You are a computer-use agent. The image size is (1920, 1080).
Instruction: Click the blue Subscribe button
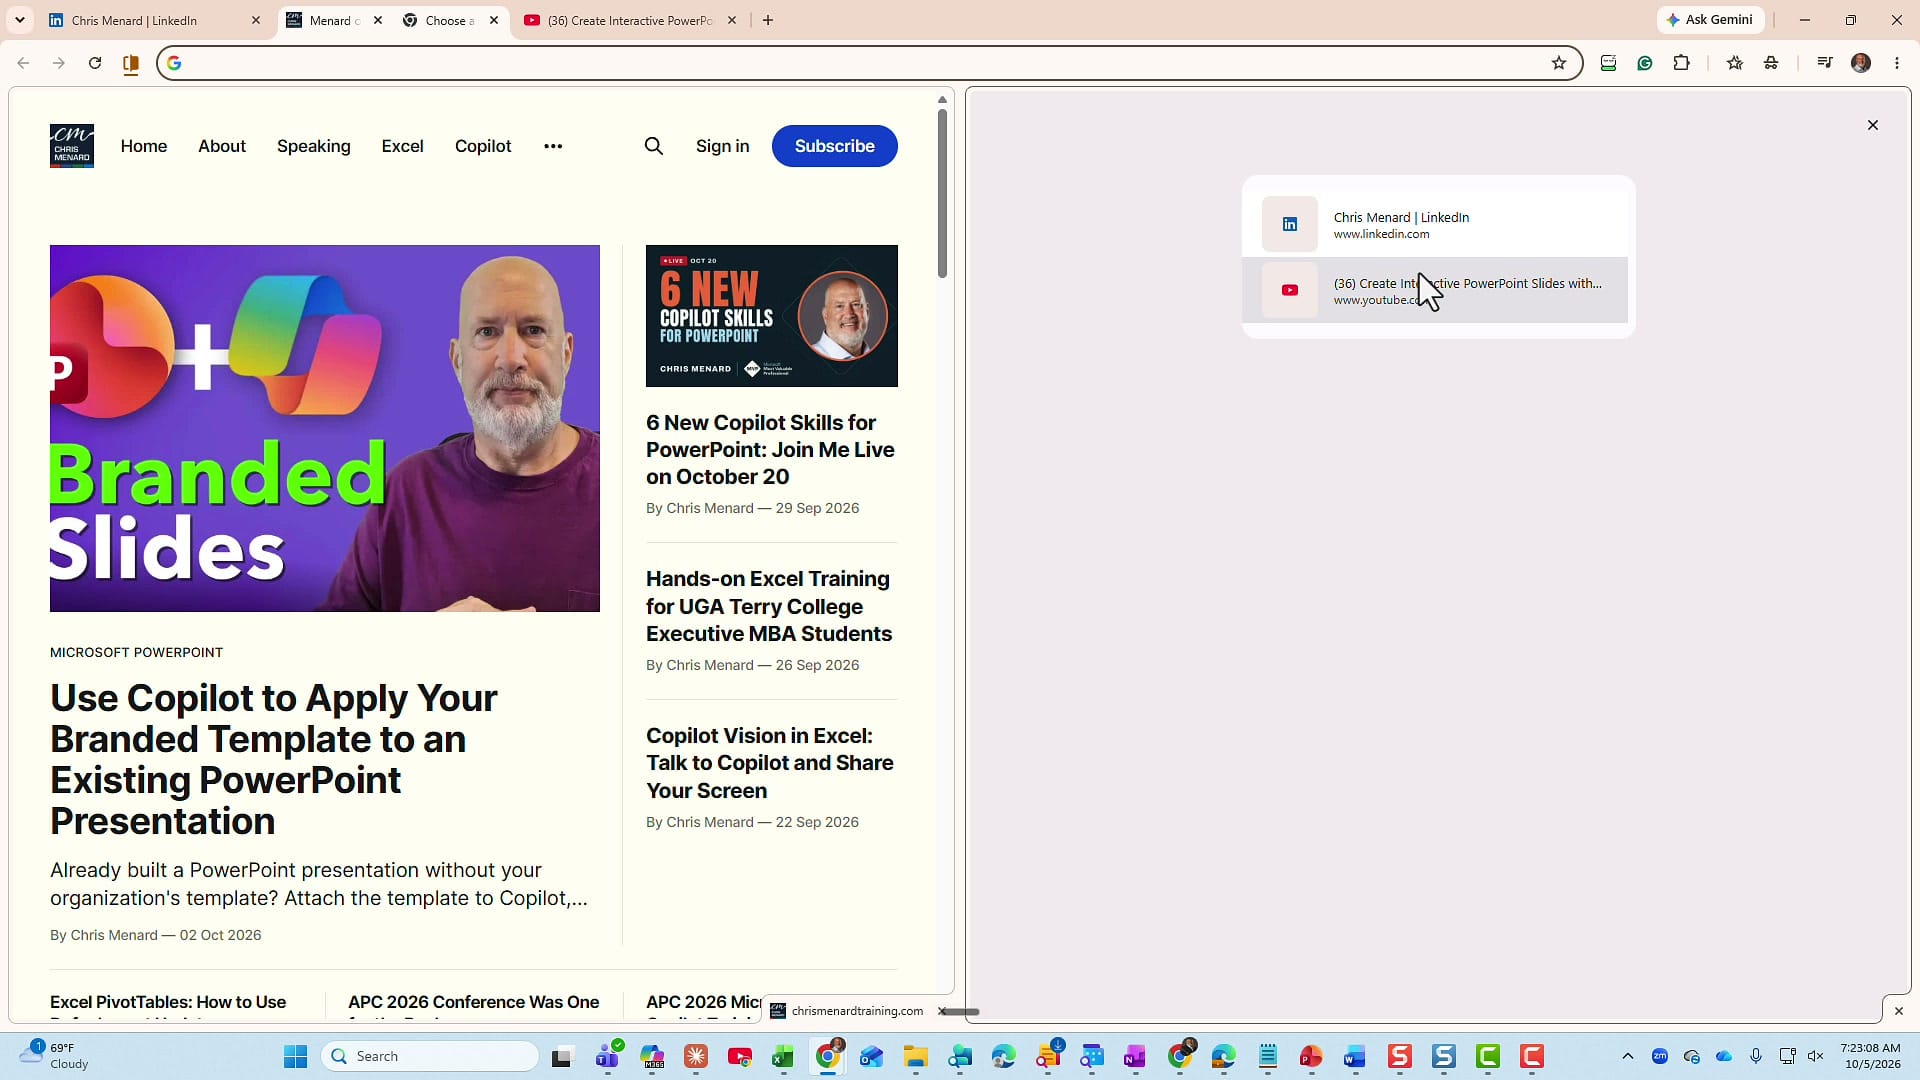(835, 146)
